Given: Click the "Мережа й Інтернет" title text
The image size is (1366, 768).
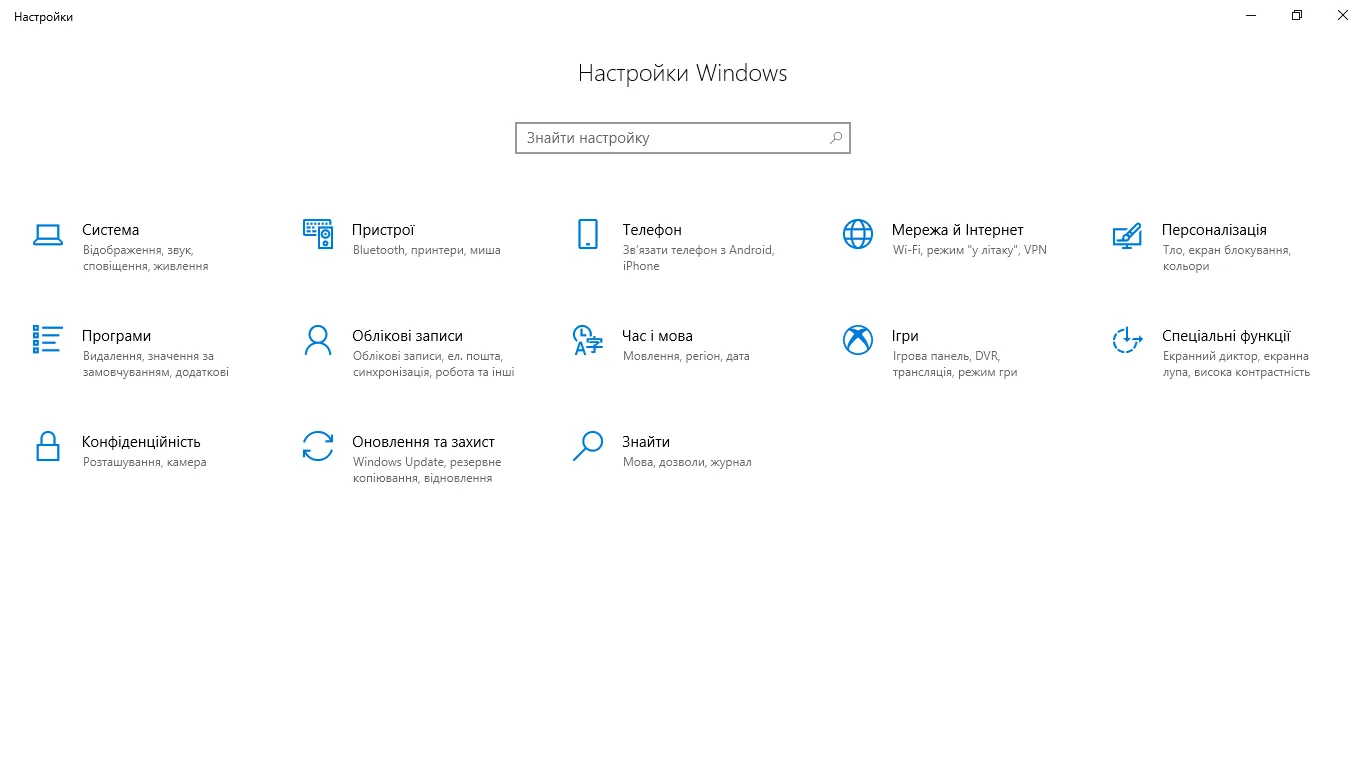Looking at the screenshot, I should tap(958, 230).
